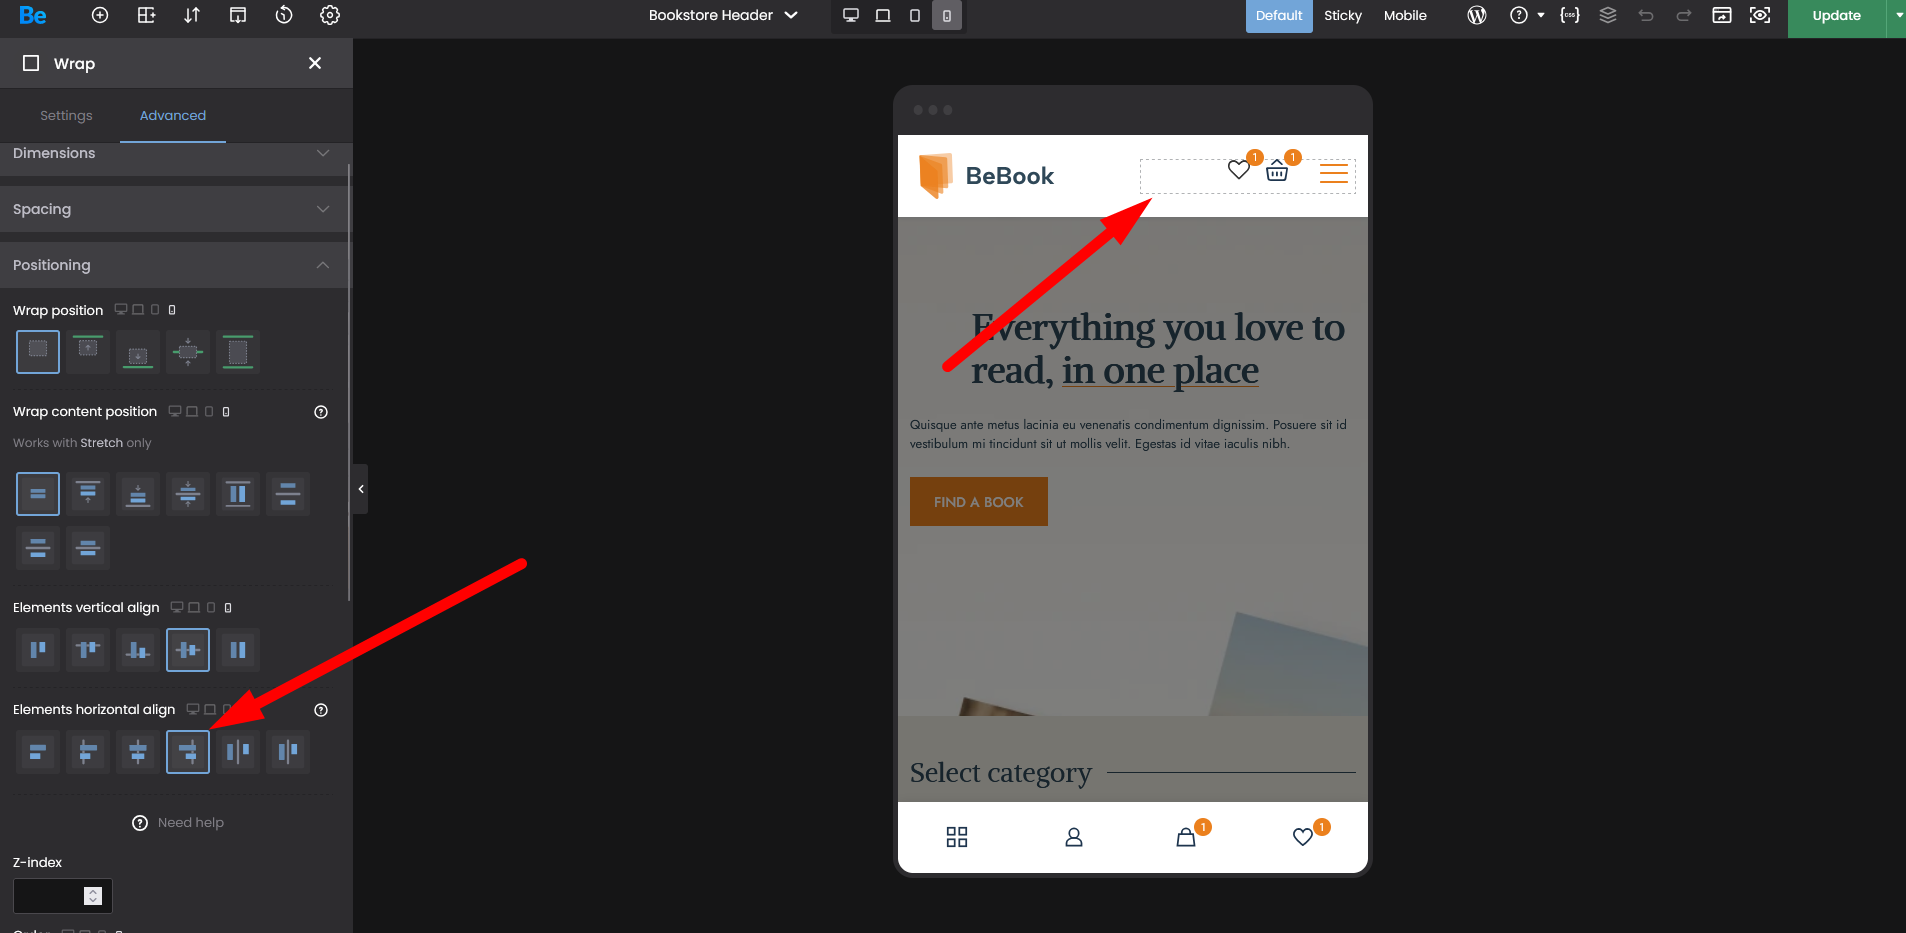1906x933 pixels.
Task: Click the add element plus icon
Action: [x=100, y=15]
